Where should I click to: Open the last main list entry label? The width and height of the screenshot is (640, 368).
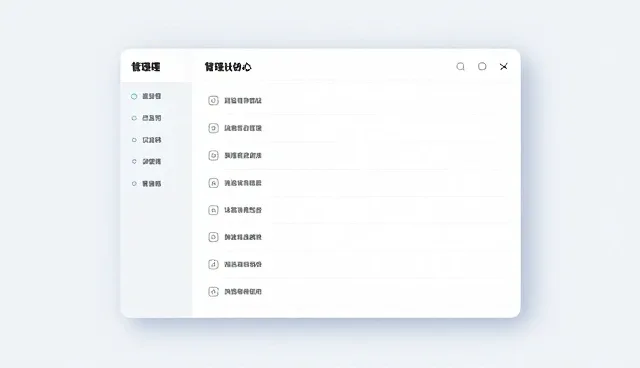coord(243,292)
